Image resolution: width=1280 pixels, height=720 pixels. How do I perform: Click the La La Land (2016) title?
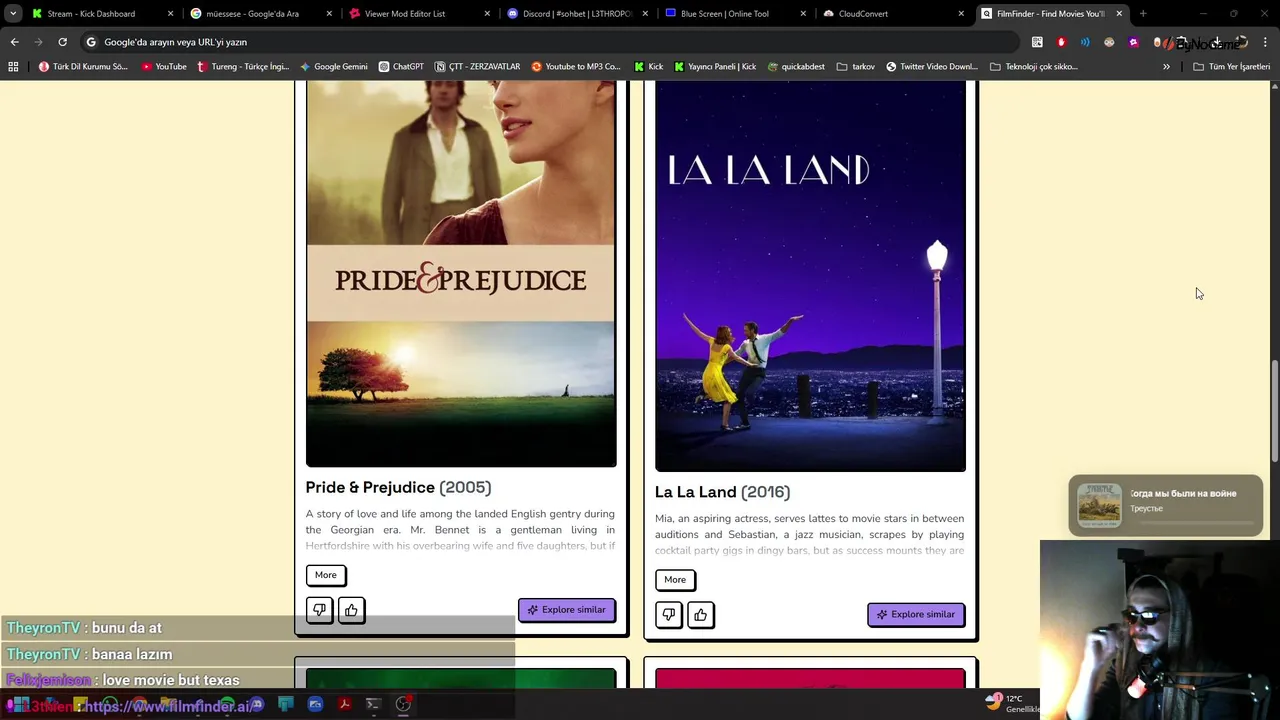pyautogui.click(x=722, y=492)
